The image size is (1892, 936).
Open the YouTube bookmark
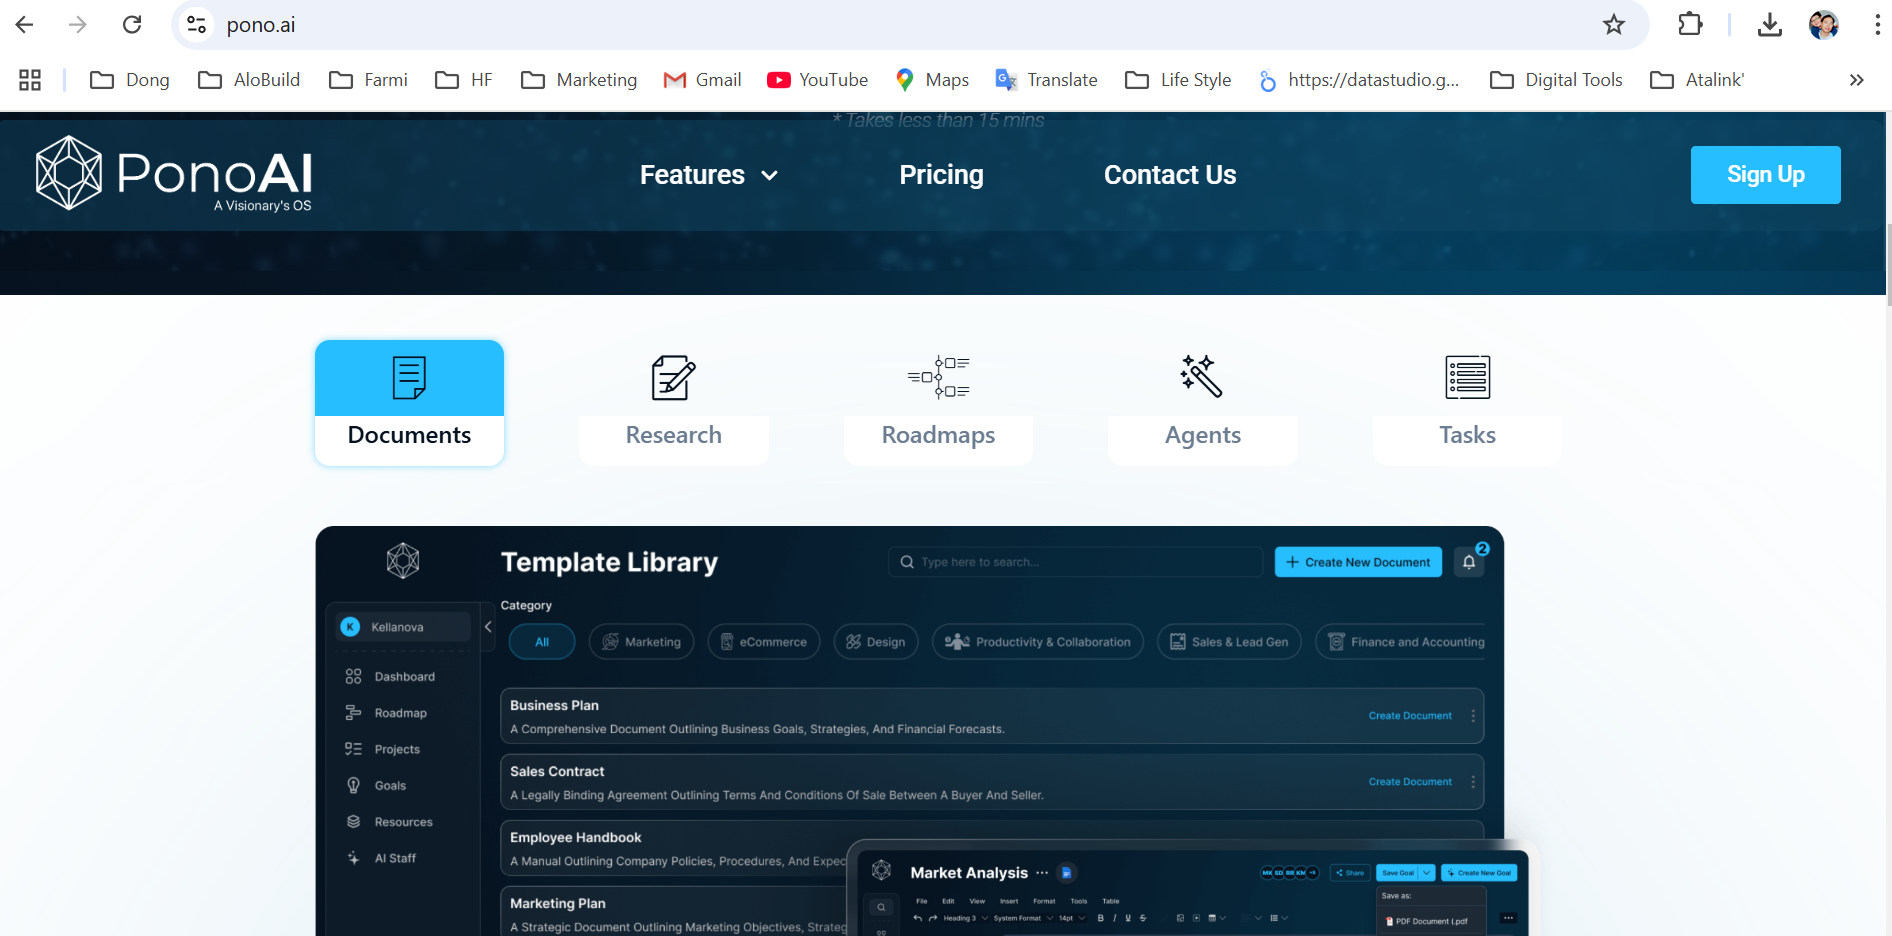pos(818,80)
